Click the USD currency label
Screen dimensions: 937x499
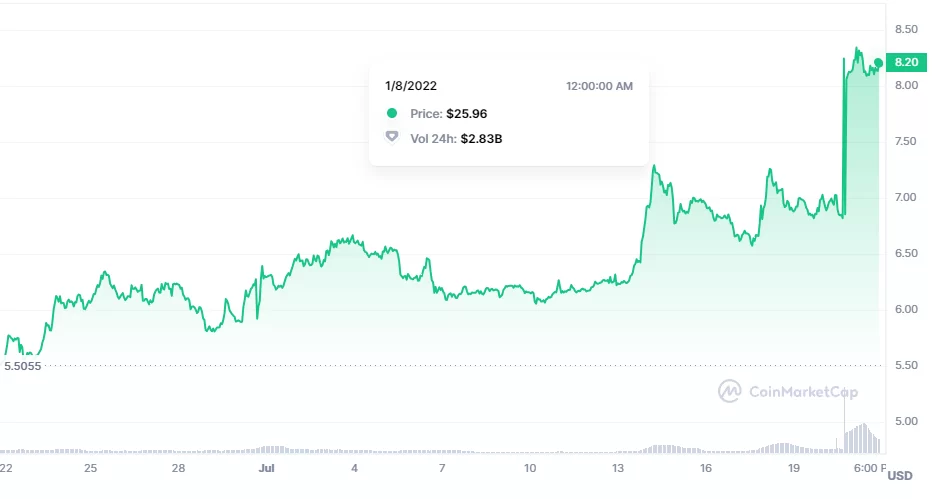(x=899, y=476)
